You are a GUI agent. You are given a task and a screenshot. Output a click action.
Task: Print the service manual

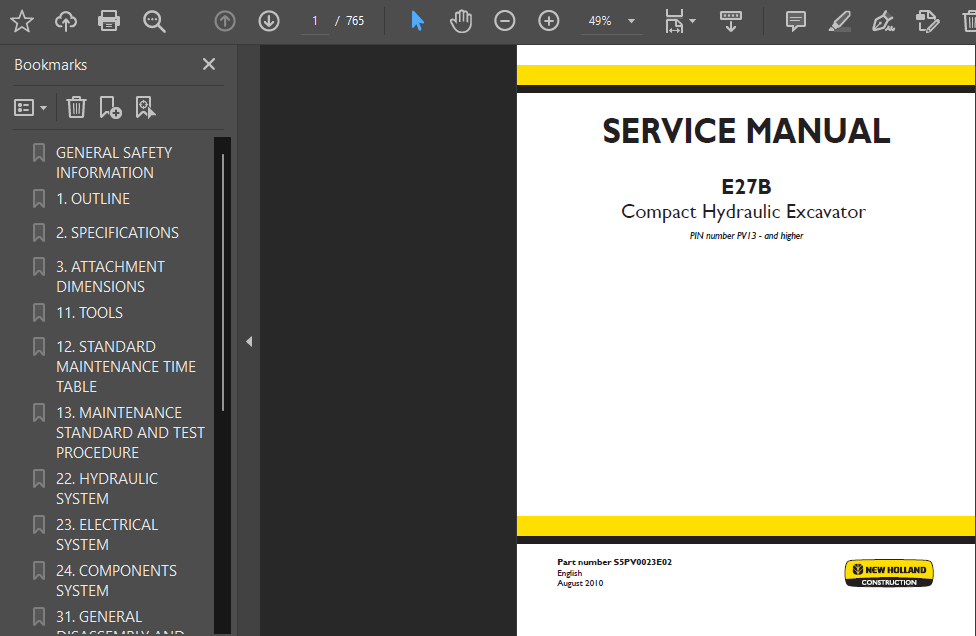pos(109,21)
